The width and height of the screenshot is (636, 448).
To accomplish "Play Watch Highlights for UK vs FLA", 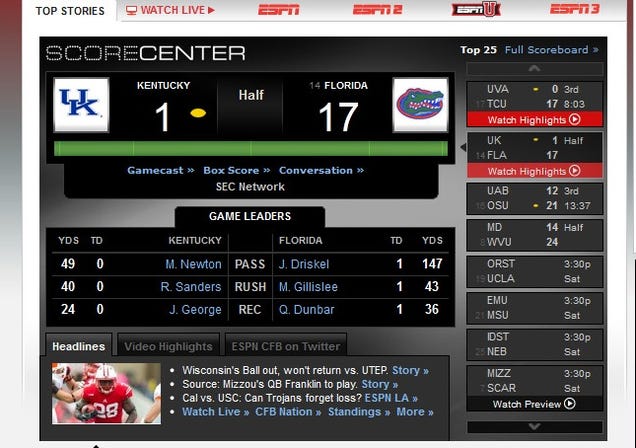I will click(x=535, y=171).
